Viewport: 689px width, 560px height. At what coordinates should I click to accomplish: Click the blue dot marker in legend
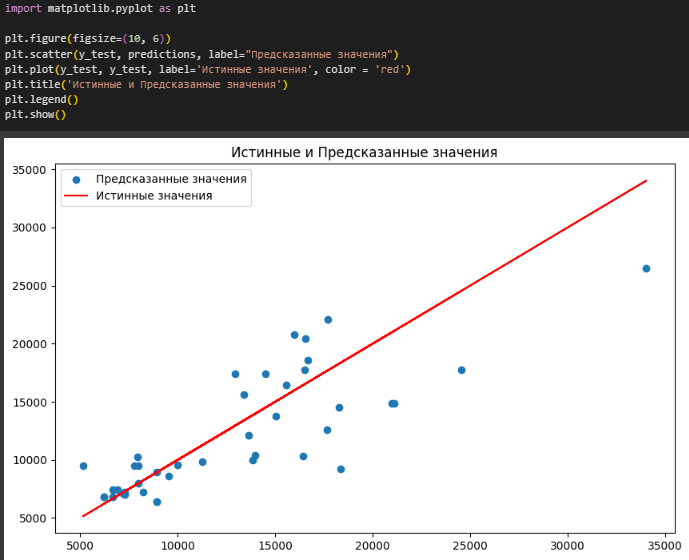(76, 179)
